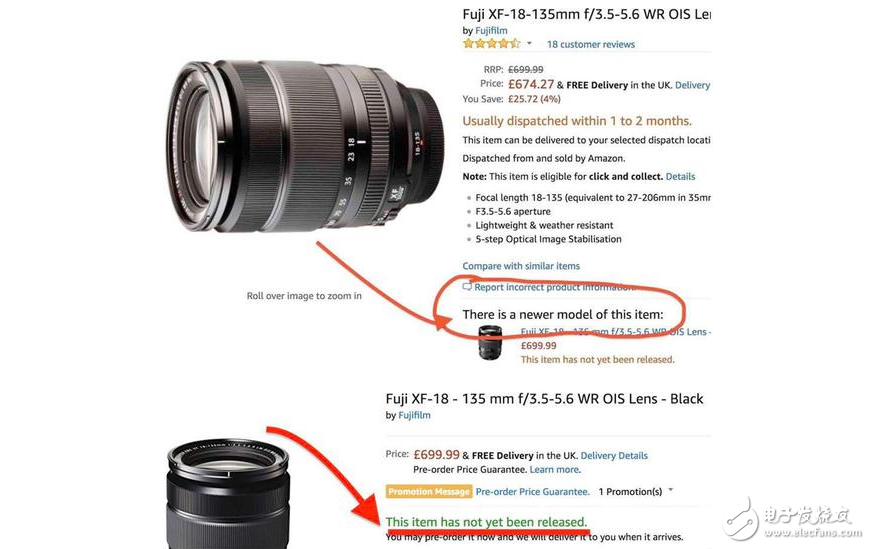The image size is (870, 549).
Task: Open the 18 customer reviews link
Action: point(591,44)
